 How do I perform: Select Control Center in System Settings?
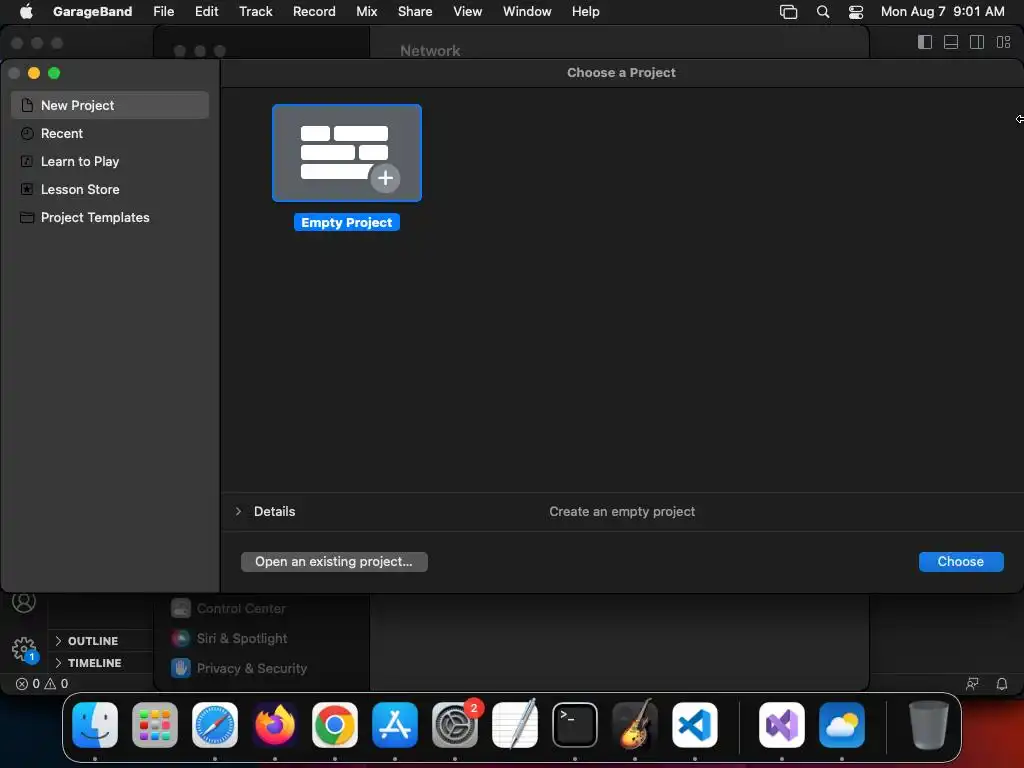point(229,608)
